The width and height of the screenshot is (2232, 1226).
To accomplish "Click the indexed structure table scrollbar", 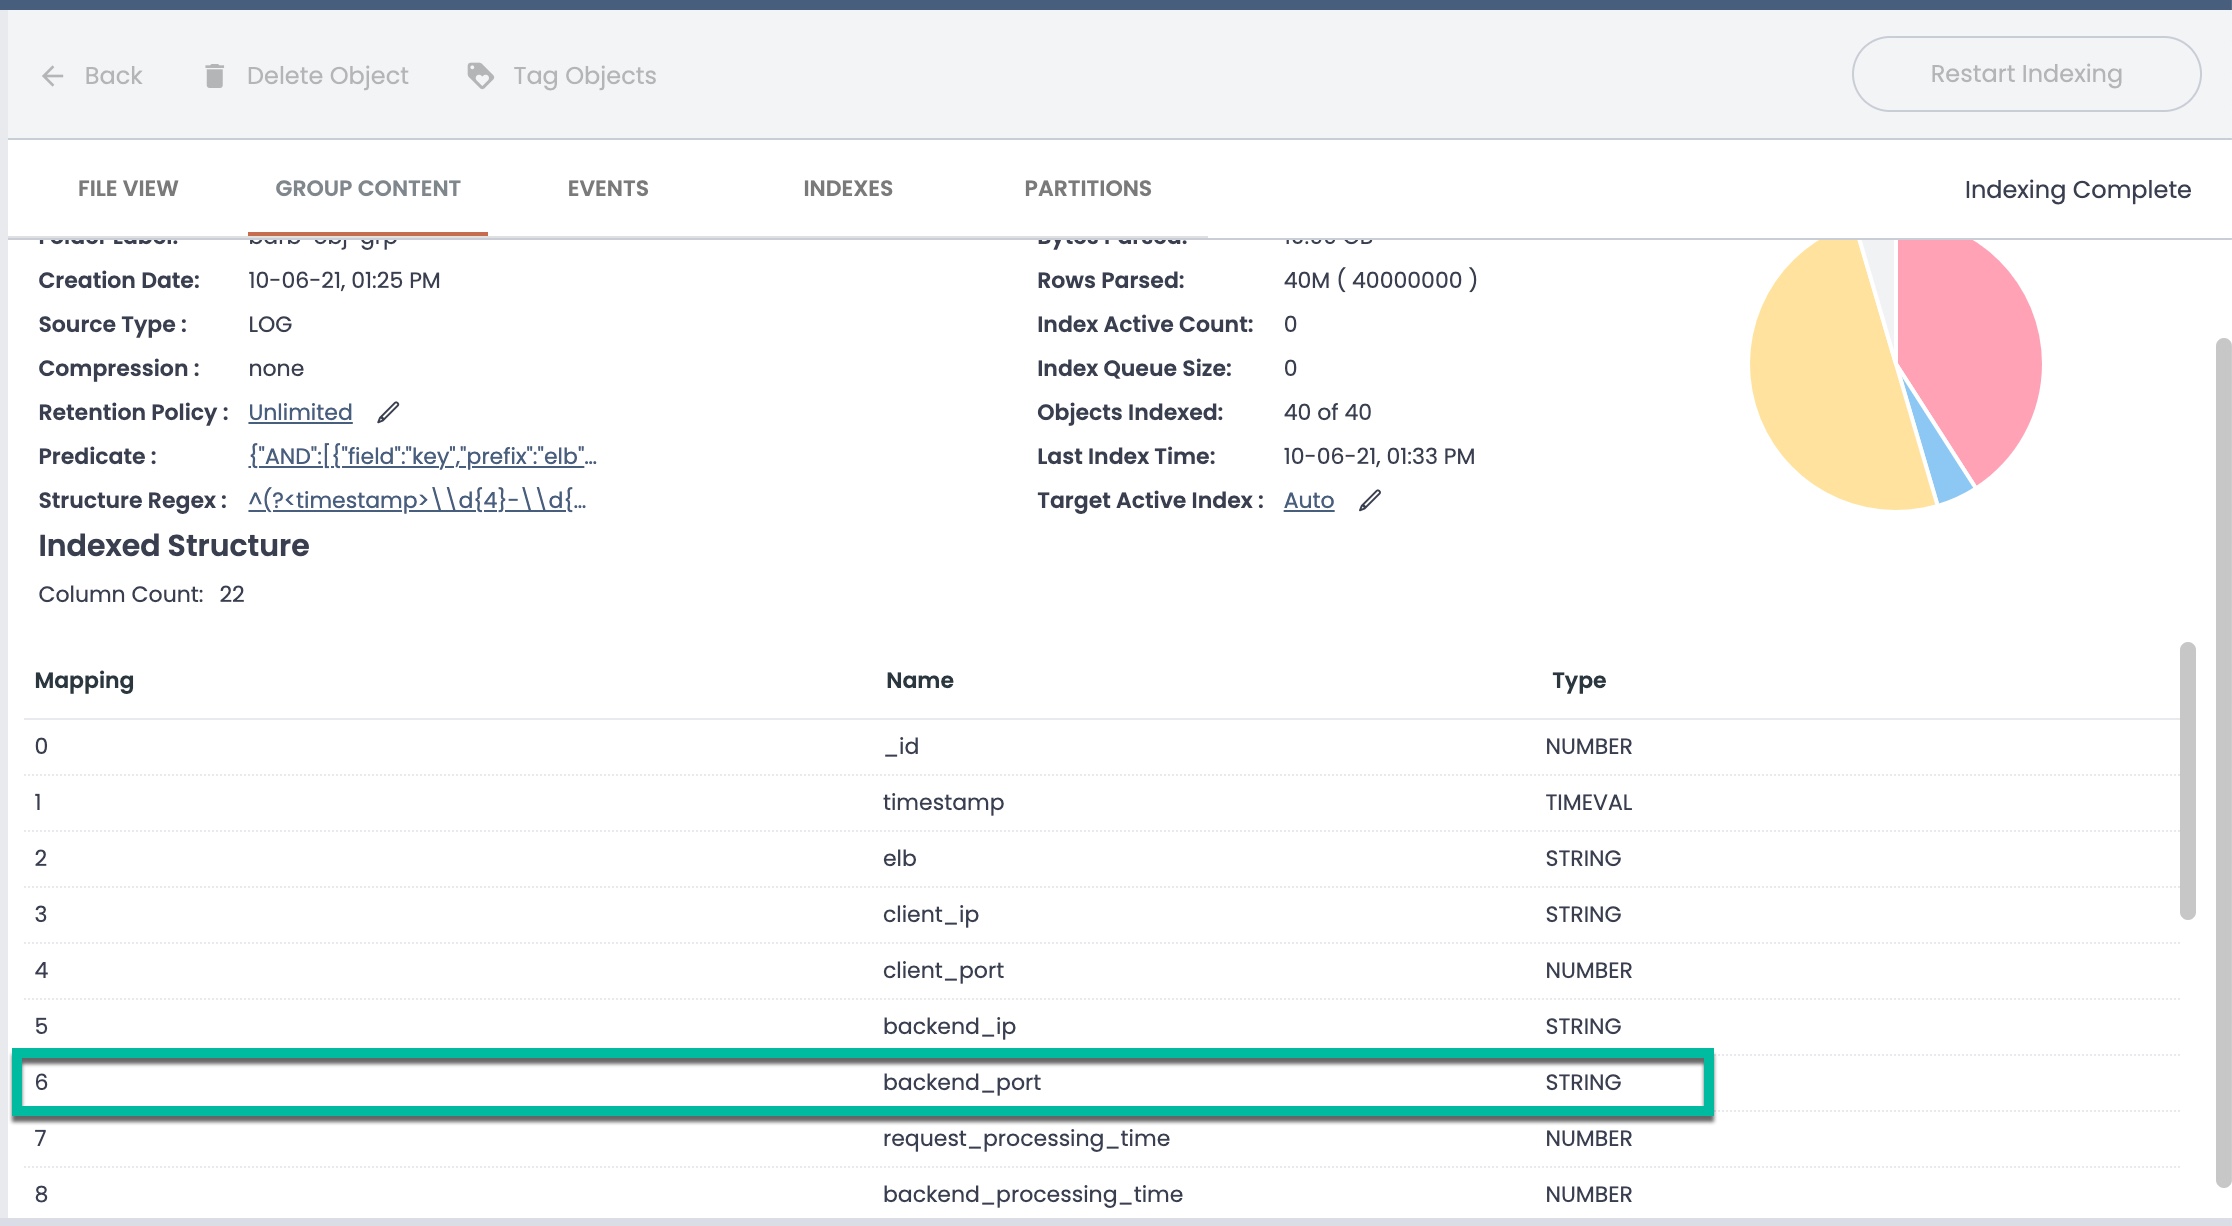I will coord(2188,780).
